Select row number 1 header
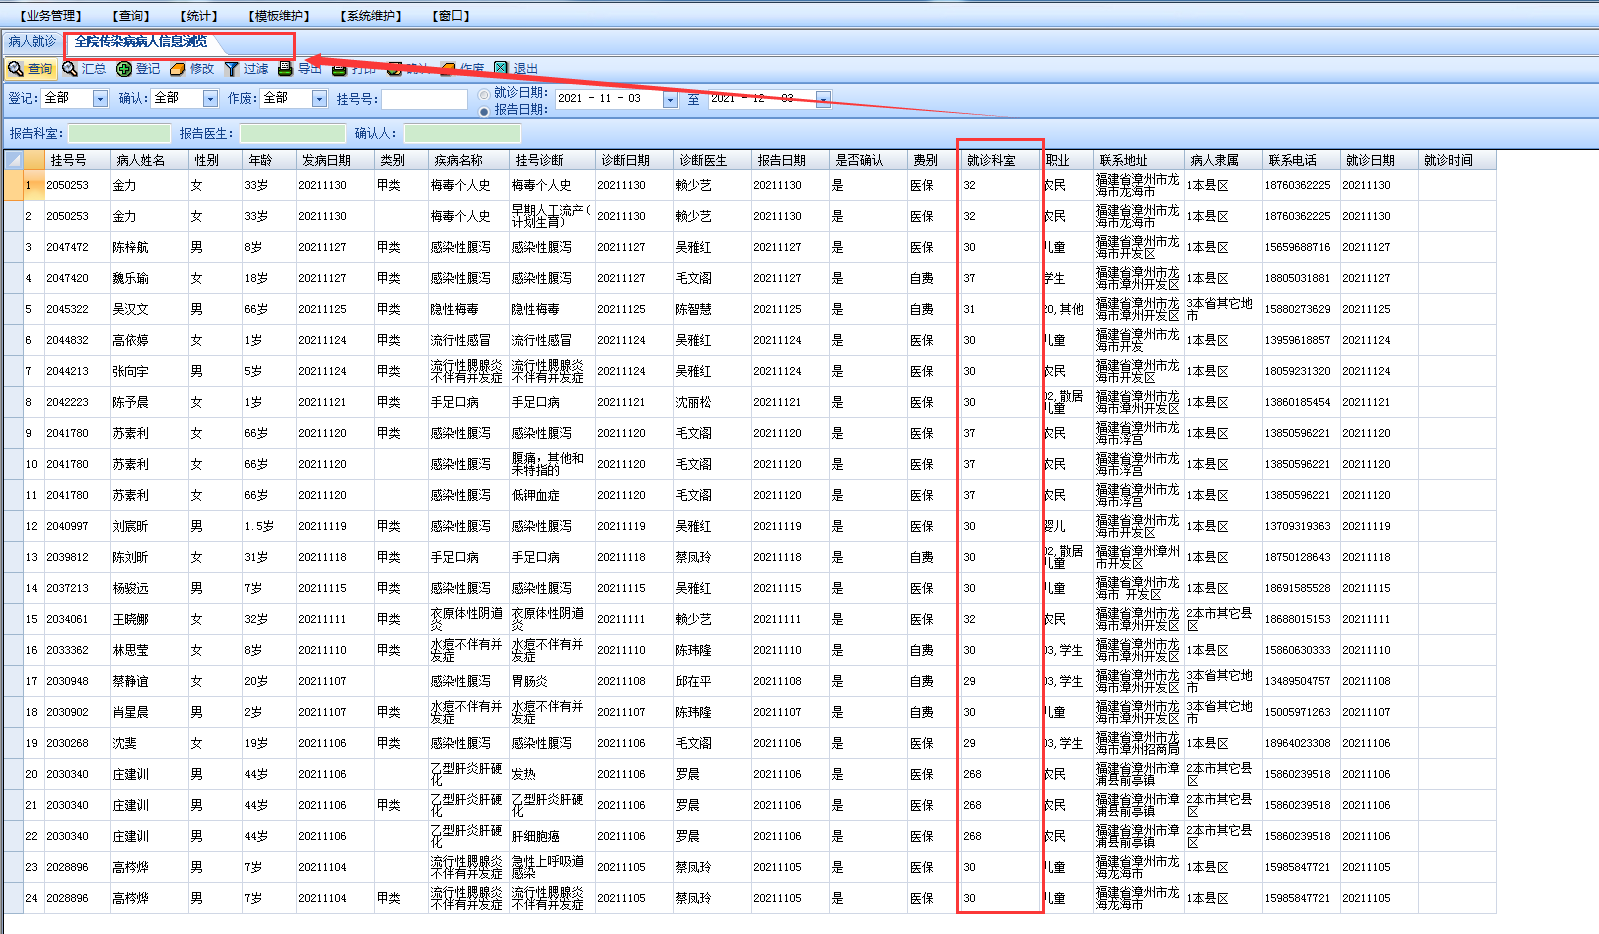 click(33, 186)
